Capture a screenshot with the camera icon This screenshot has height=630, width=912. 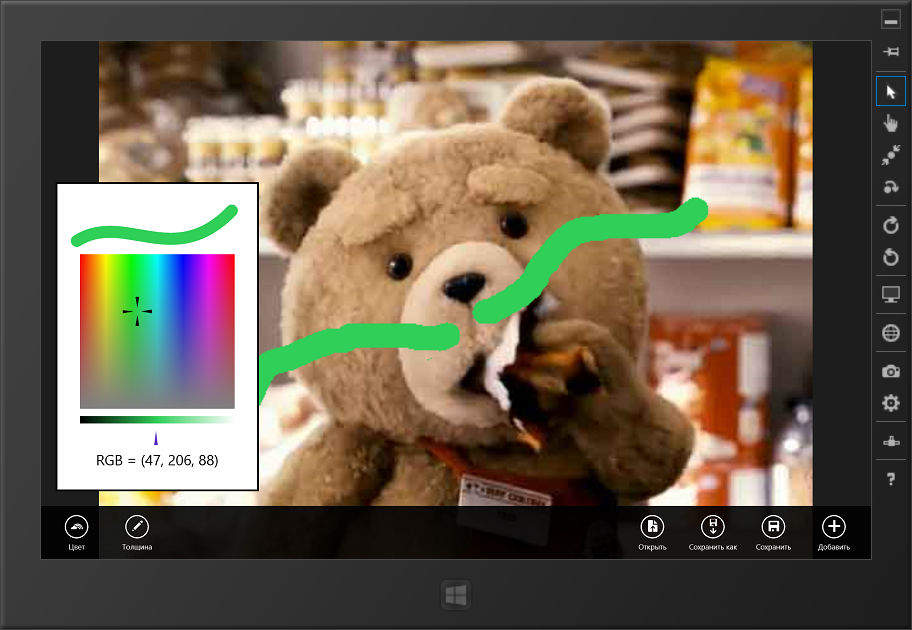point(890,371)
